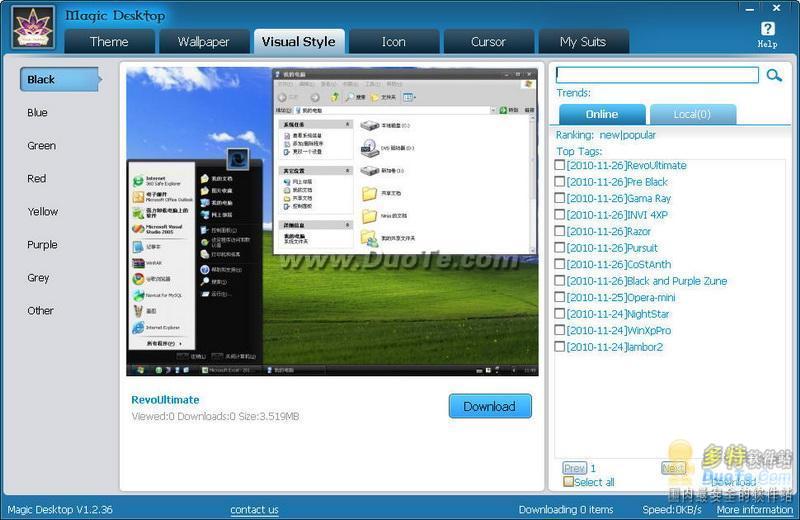Close the Magic Desktop window
This screenshot has height=520, width=800.
coord(777,8)
